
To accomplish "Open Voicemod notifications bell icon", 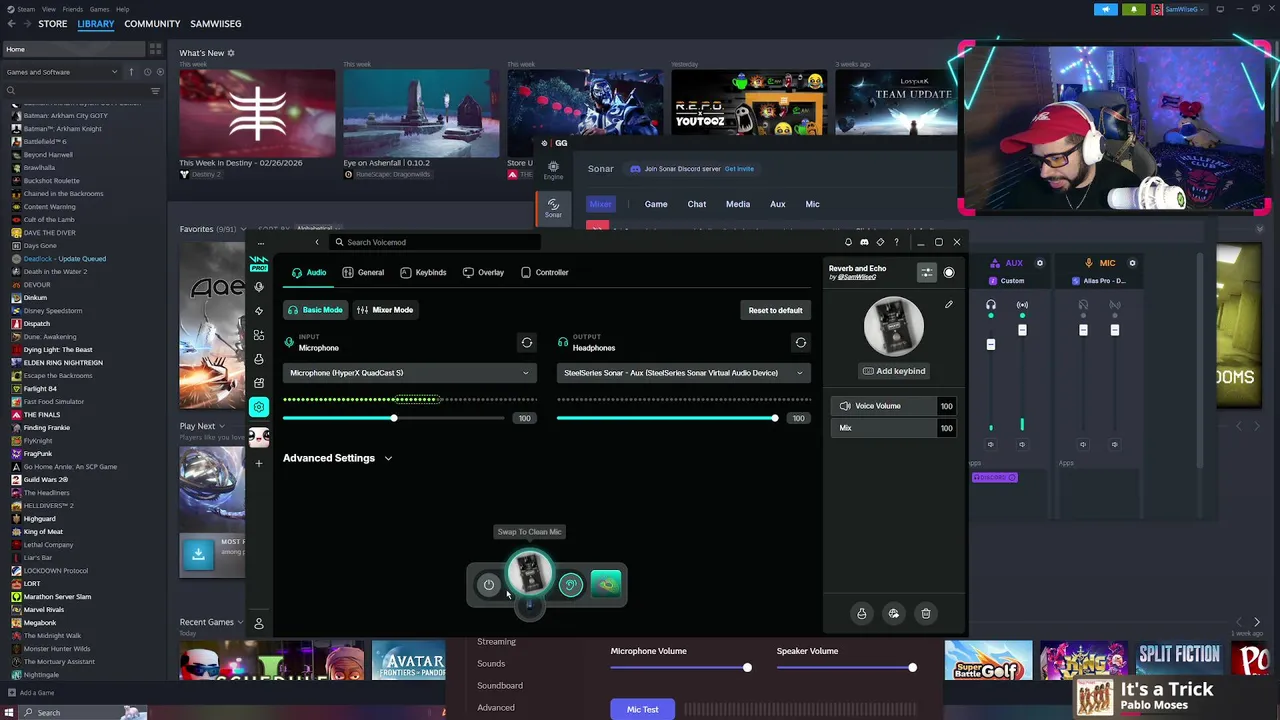I will click(x=848, y=242).
